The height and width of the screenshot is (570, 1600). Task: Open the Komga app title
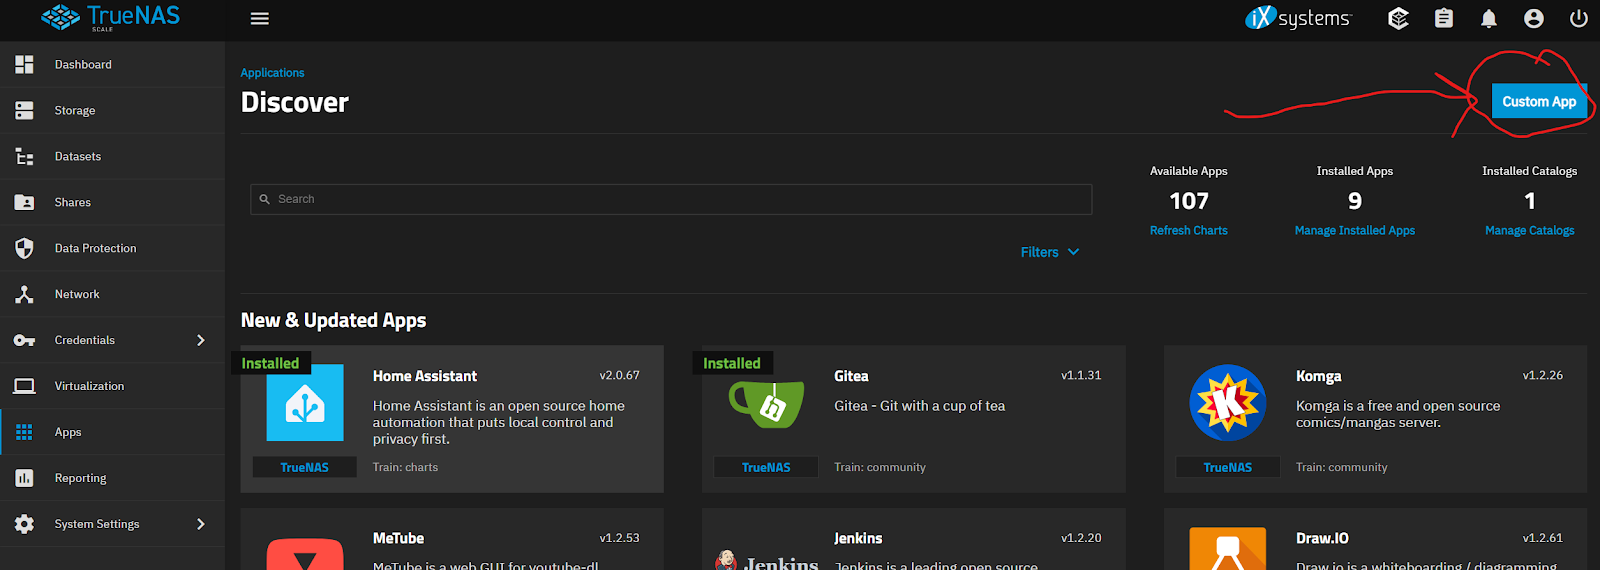[x=1318, y=376]
